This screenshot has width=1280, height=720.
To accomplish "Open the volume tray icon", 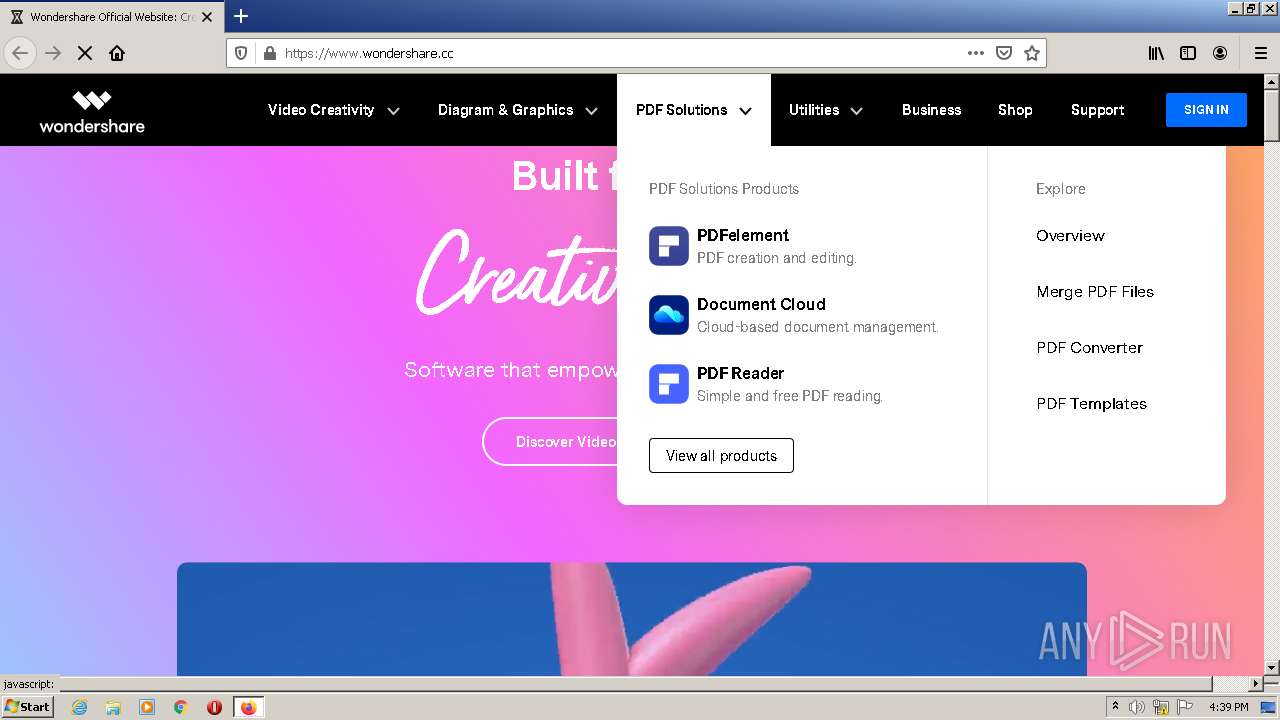I will [x=1137, y=707].
